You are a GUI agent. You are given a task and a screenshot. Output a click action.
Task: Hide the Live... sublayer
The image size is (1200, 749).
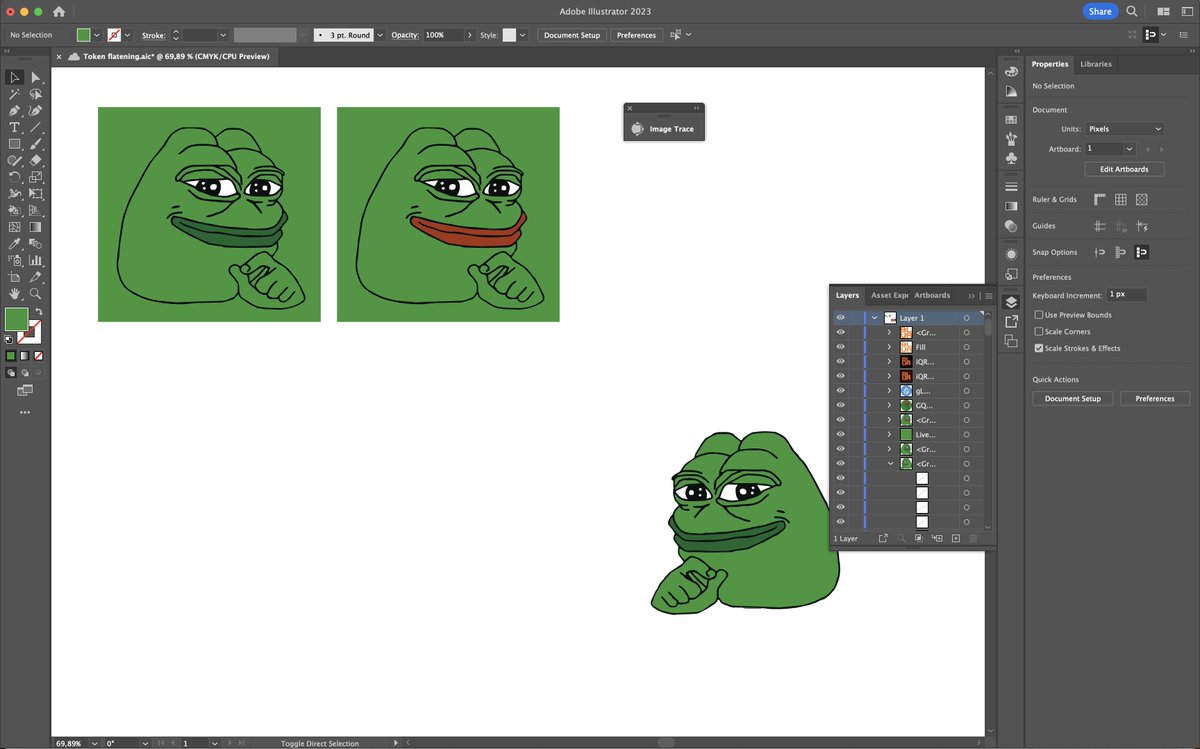tap(840, 435)
